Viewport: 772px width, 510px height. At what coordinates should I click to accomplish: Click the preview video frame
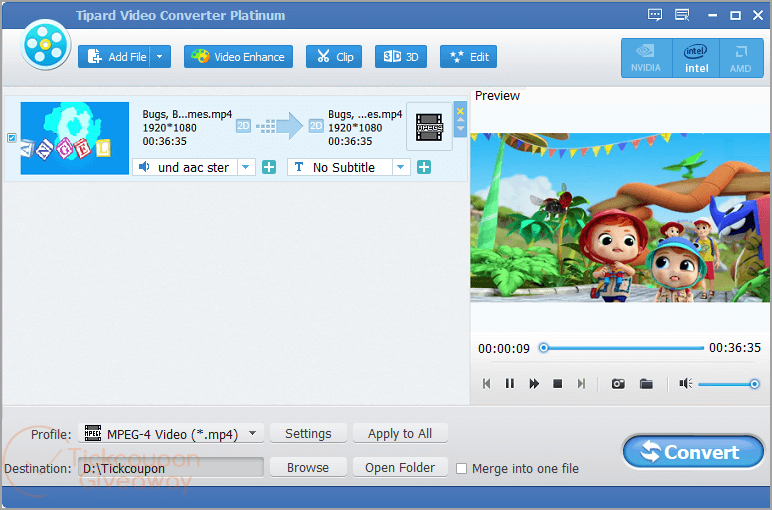point(620,217)
